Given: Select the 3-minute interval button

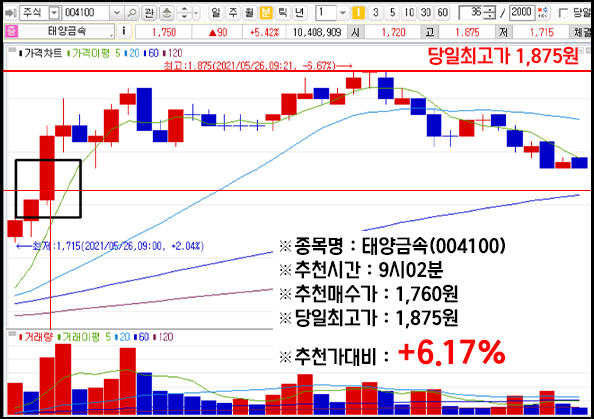Looking at the screenshot, I should (375, 13).
